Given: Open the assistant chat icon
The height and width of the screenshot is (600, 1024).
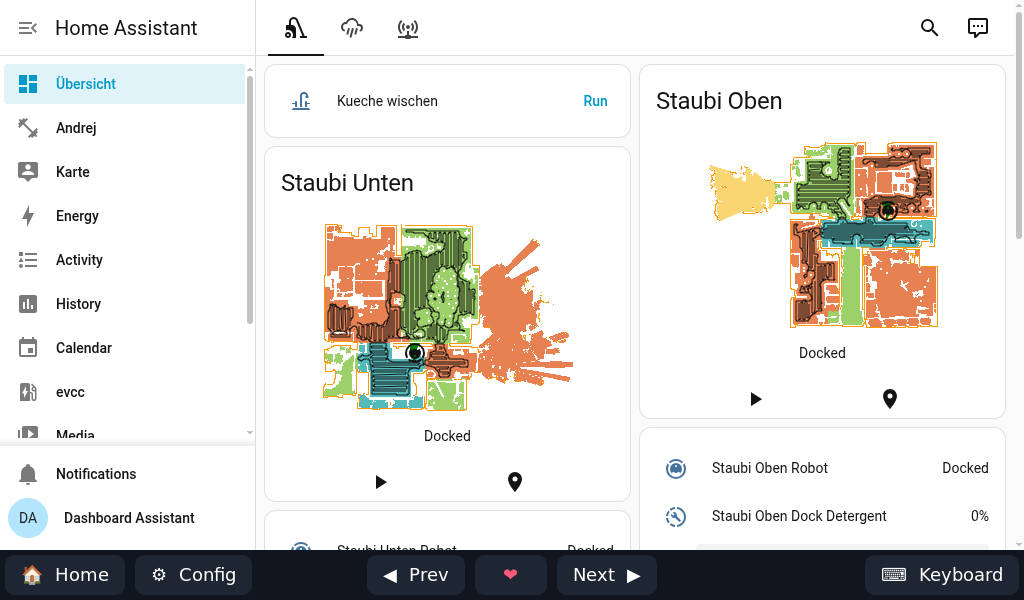Looking at the screenshot, I should pos(978,27).
